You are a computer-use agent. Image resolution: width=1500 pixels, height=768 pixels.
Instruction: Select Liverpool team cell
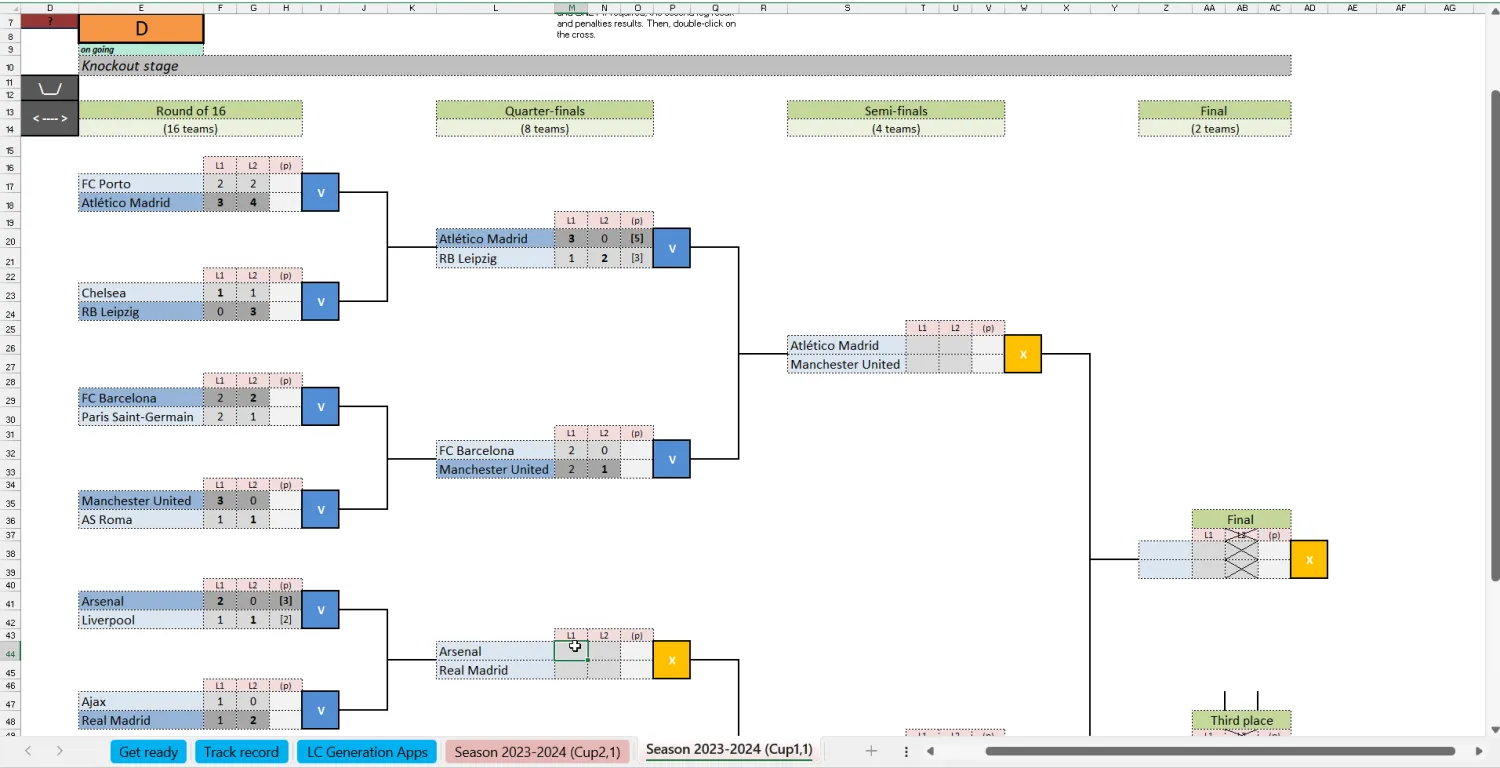[x=141, y=619]
